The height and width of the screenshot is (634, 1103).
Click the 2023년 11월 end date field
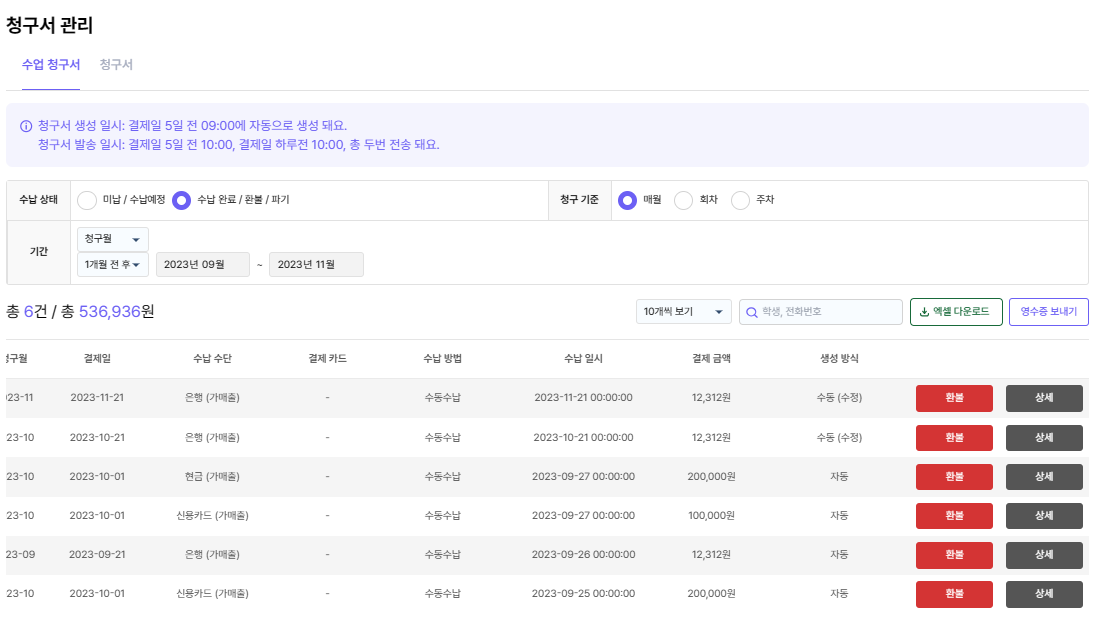pyautogui.click(x=316, y=264)
